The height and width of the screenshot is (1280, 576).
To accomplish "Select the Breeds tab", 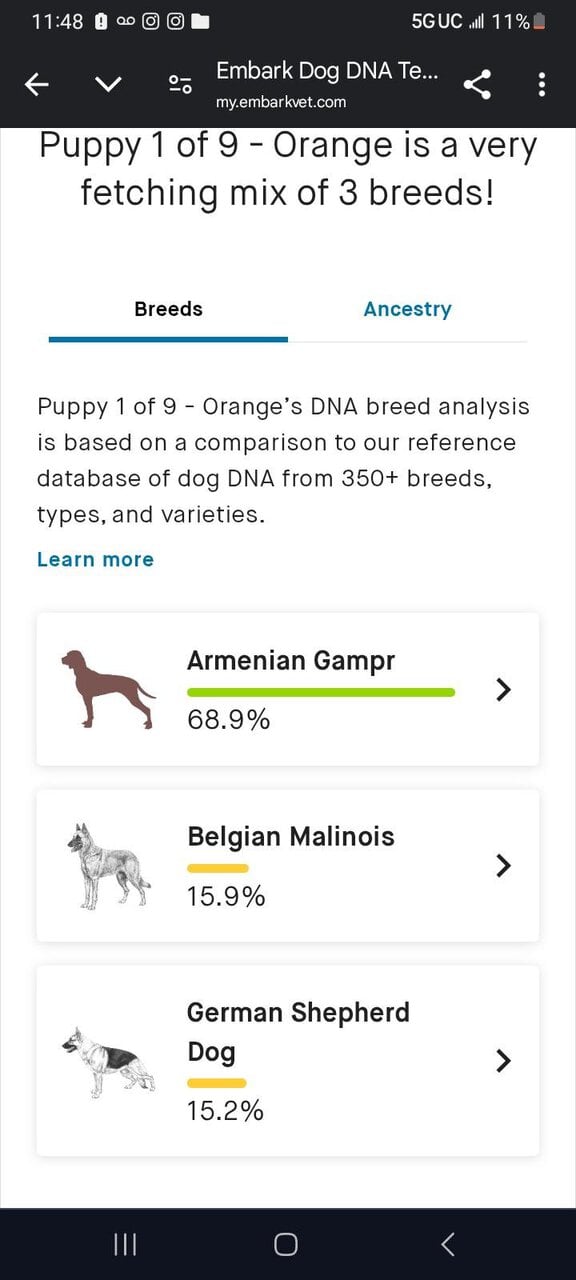I will pos(168,309).
